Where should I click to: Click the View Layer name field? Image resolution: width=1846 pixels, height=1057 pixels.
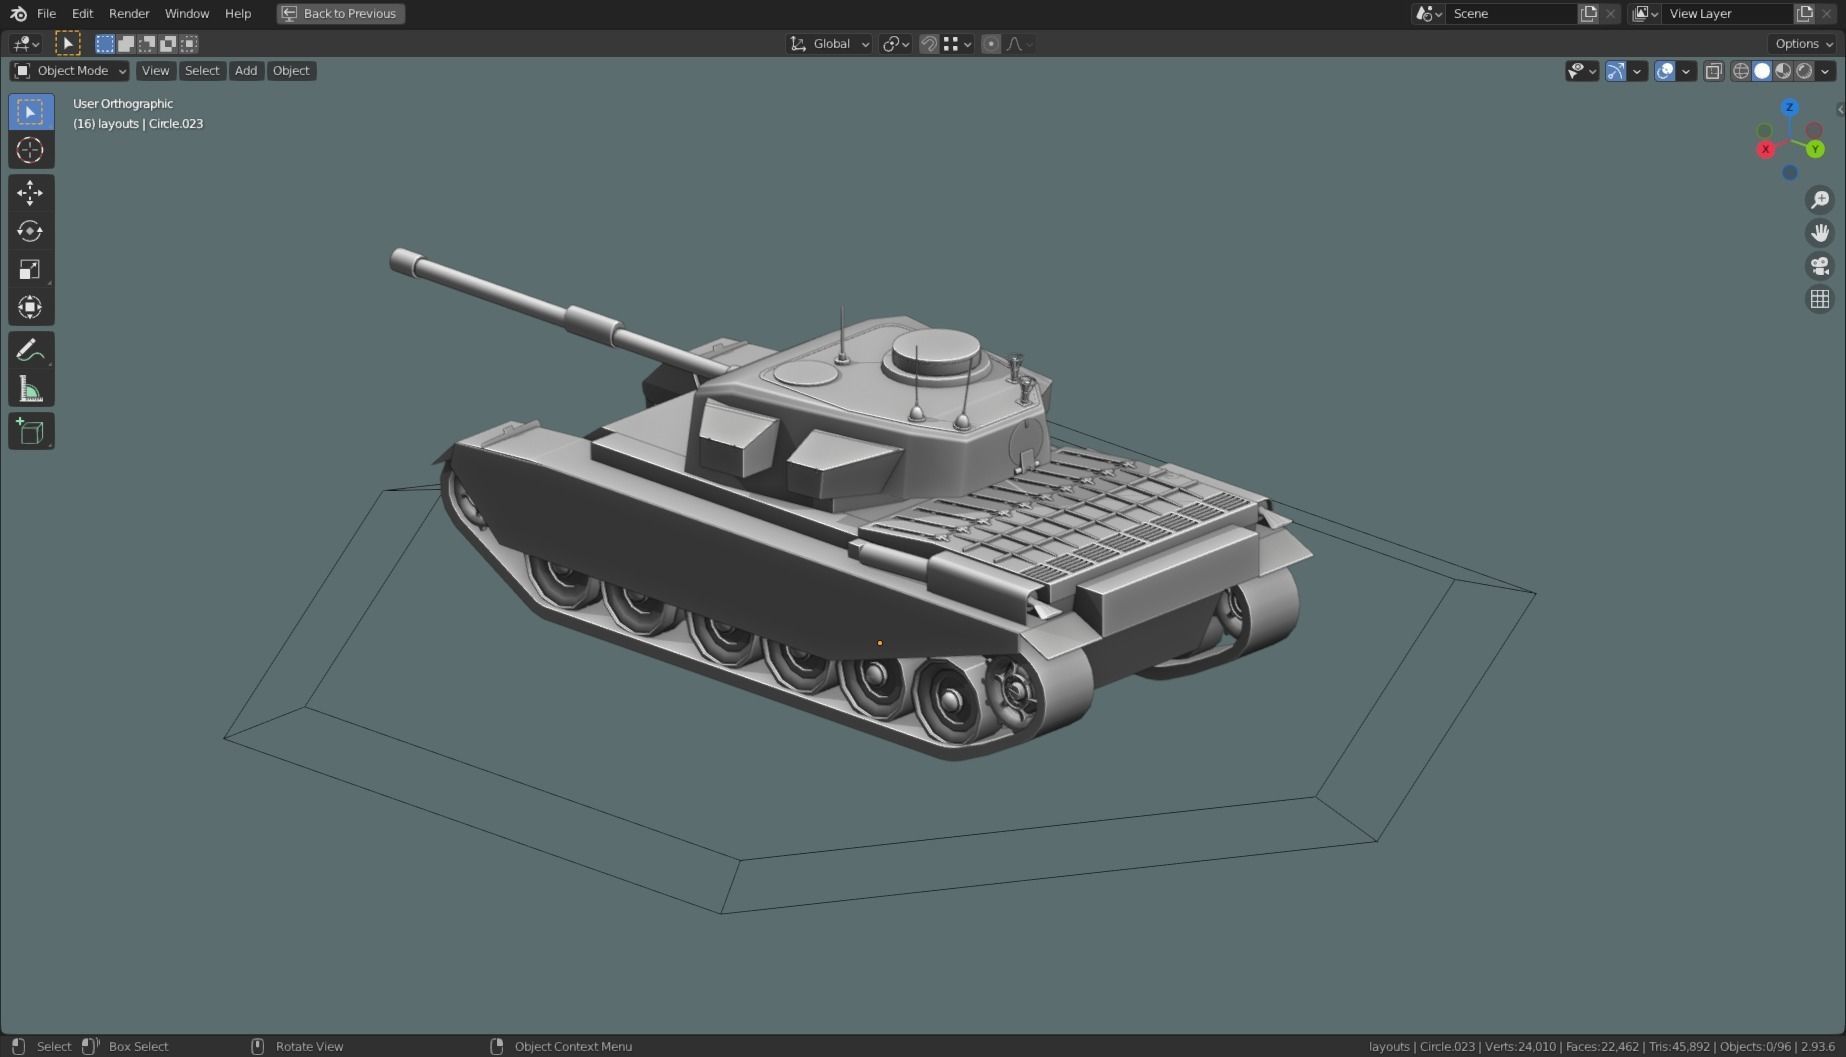(x=1728, y=13)
